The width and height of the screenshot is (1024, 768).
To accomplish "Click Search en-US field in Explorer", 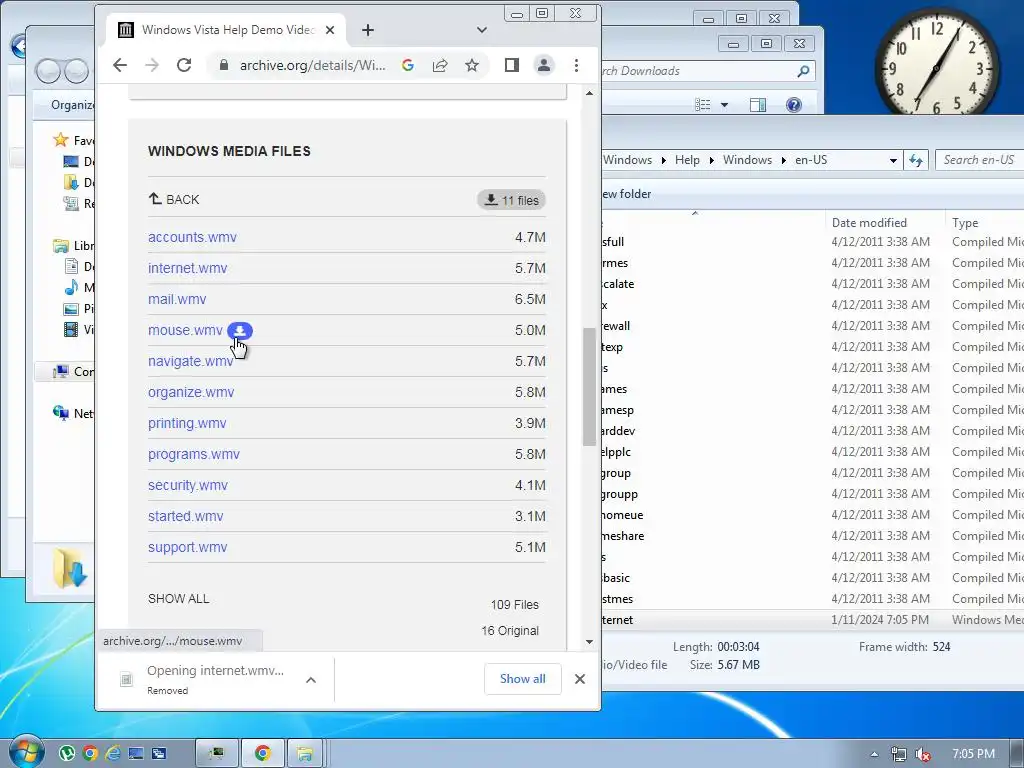I will 980,160.
